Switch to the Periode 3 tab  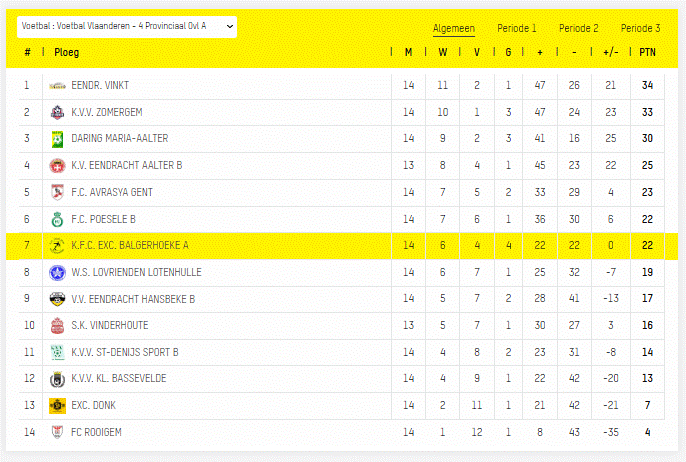point(640,29)
